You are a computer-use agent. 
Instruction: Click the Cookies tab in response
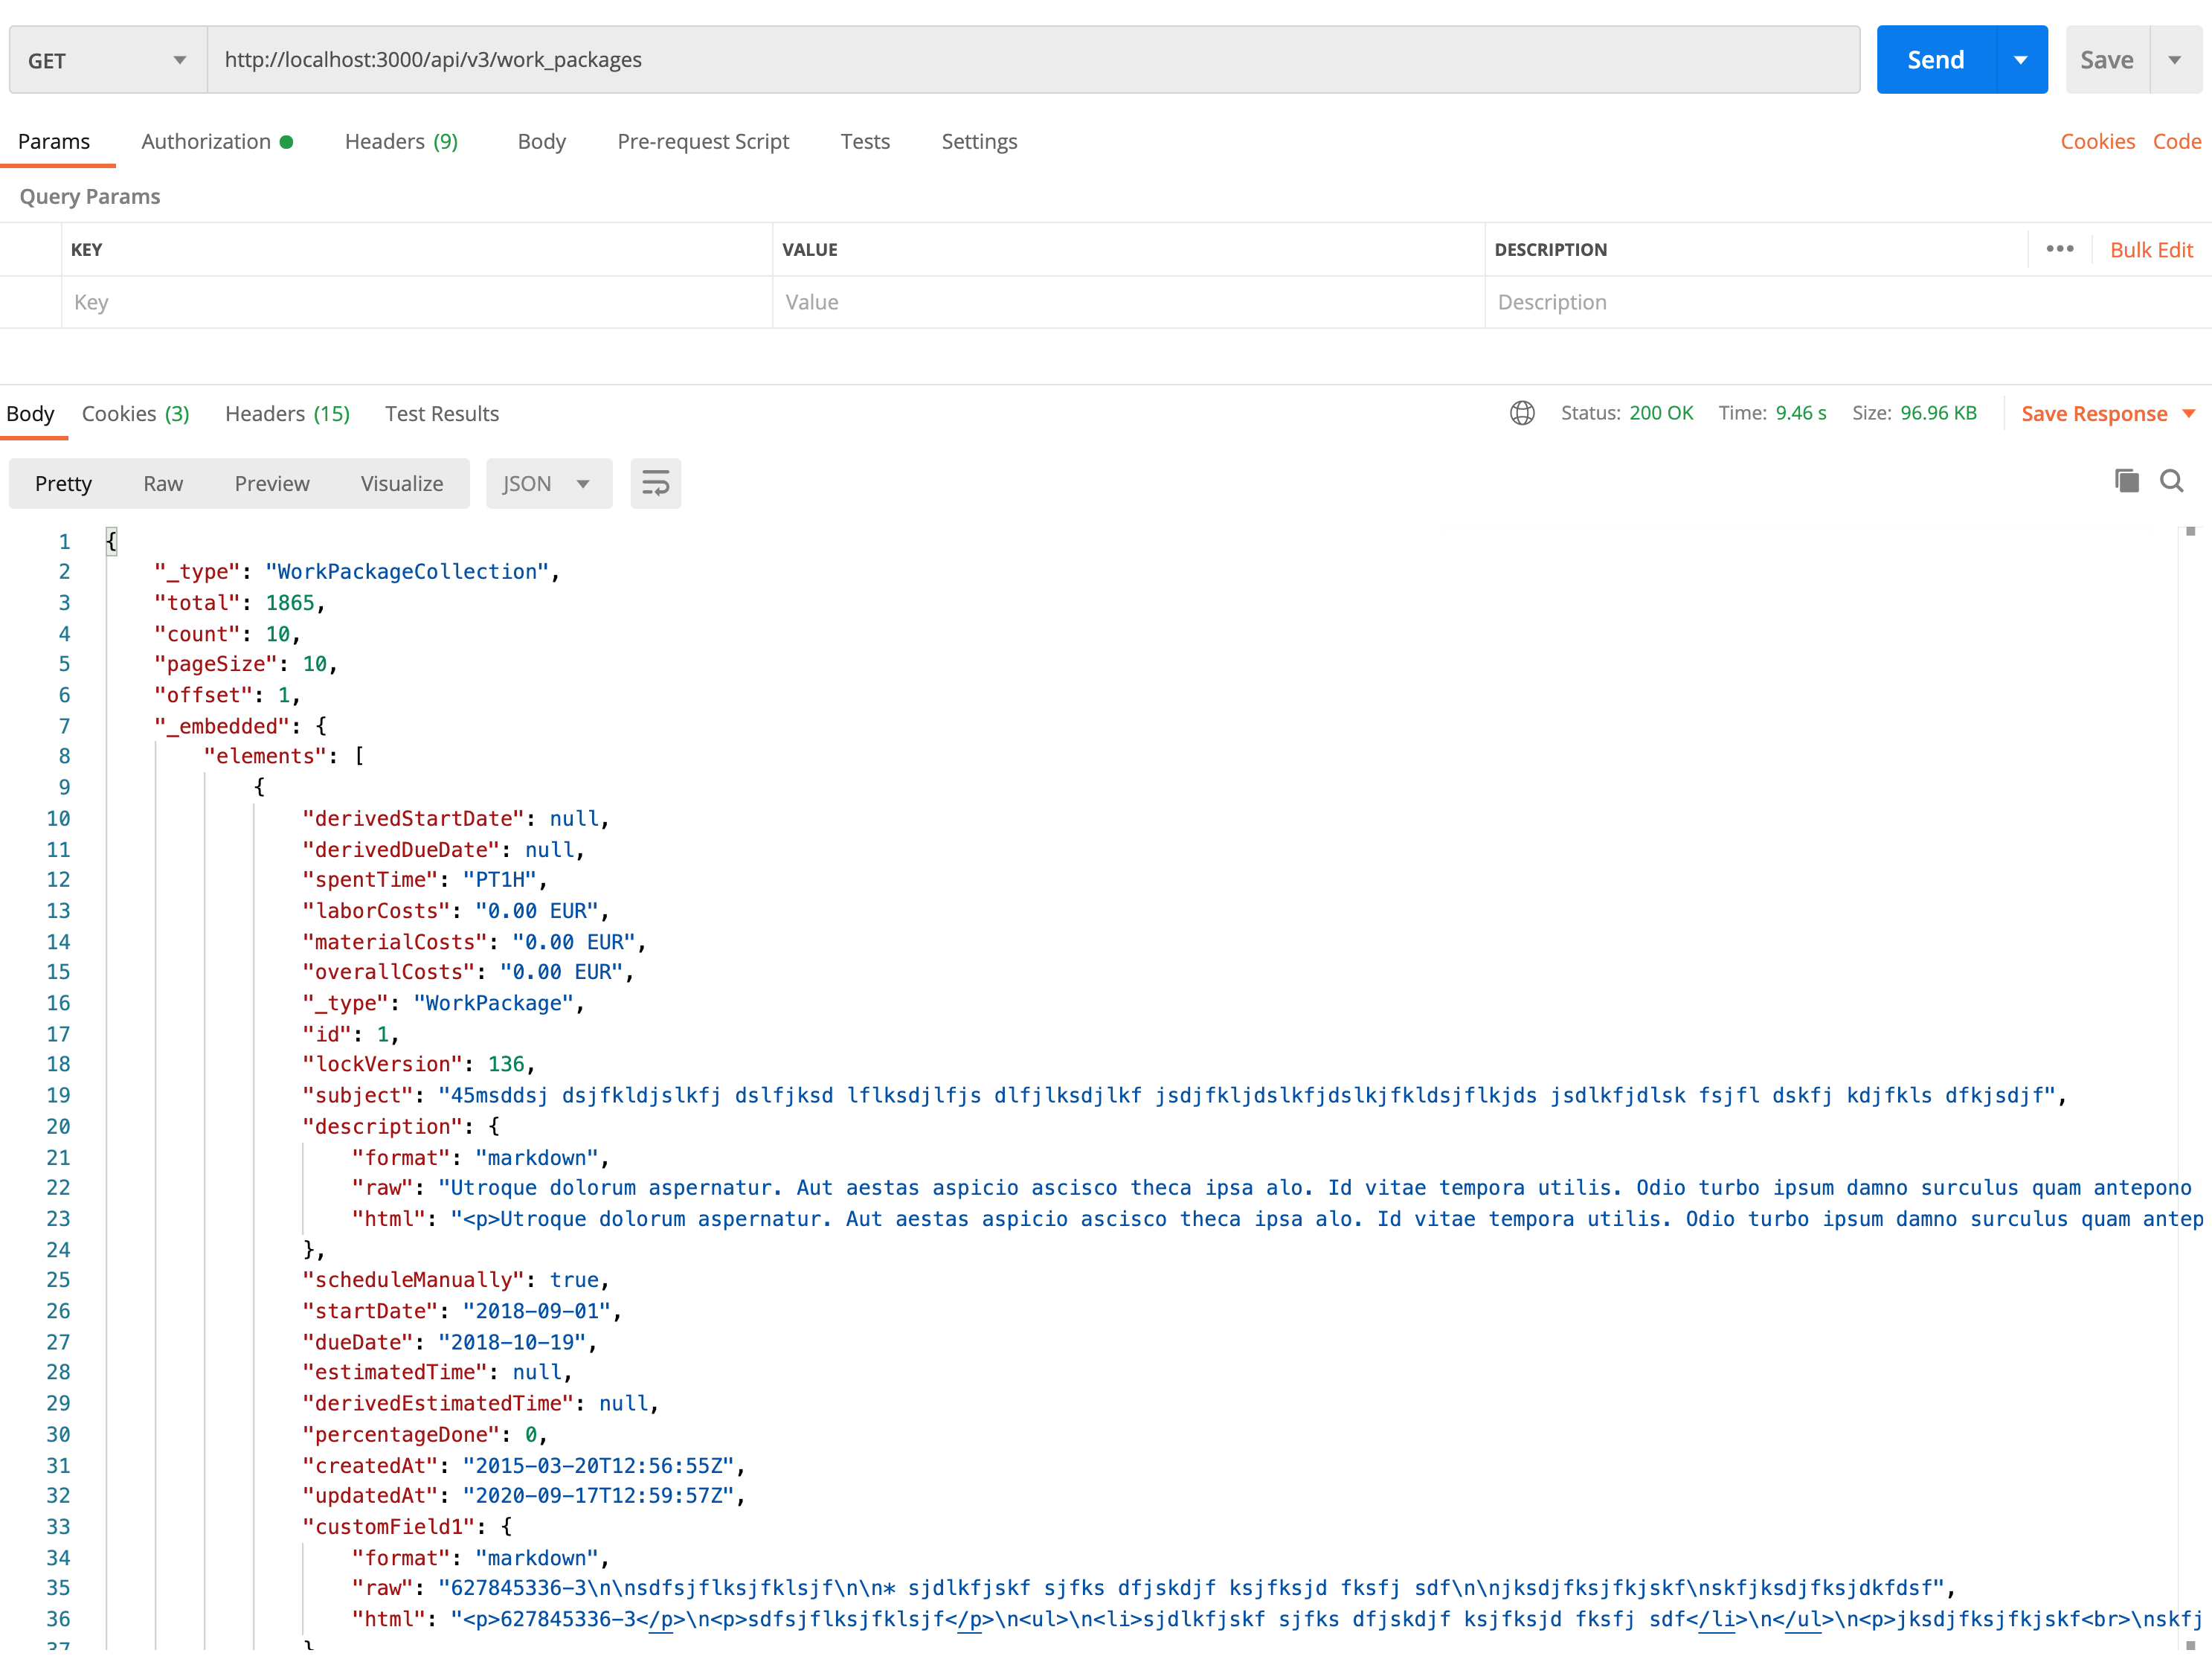tap(135, 412)
